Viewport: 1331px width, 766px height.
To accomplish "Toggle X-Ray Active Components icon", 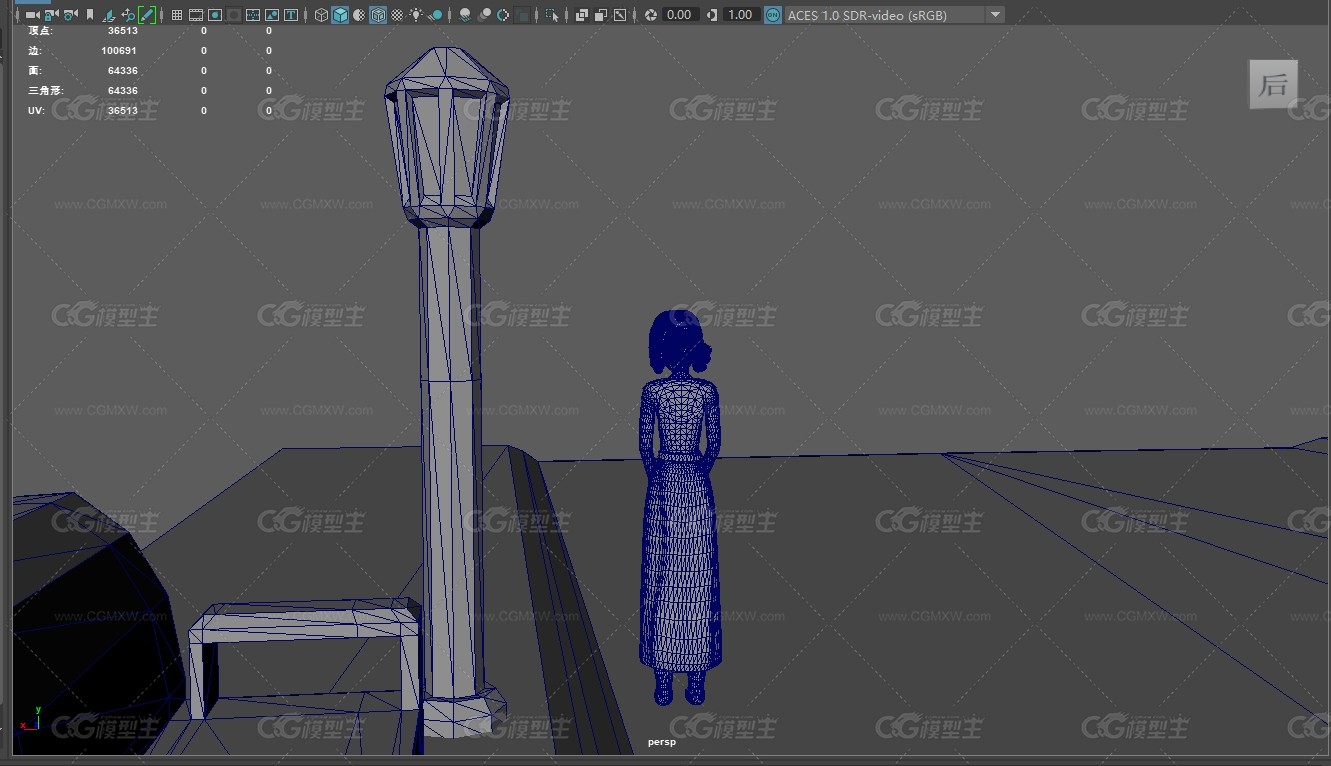I will [x=601, y=15].
